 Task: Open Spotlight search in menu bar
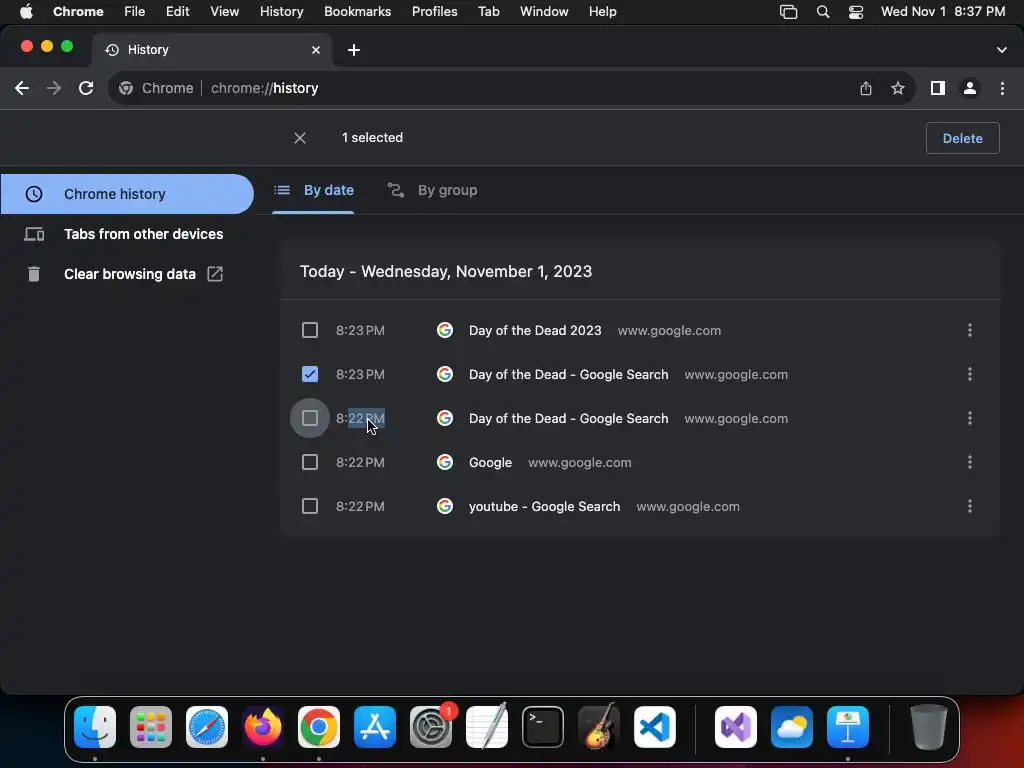pyautogui.click(x=823, y=12)
